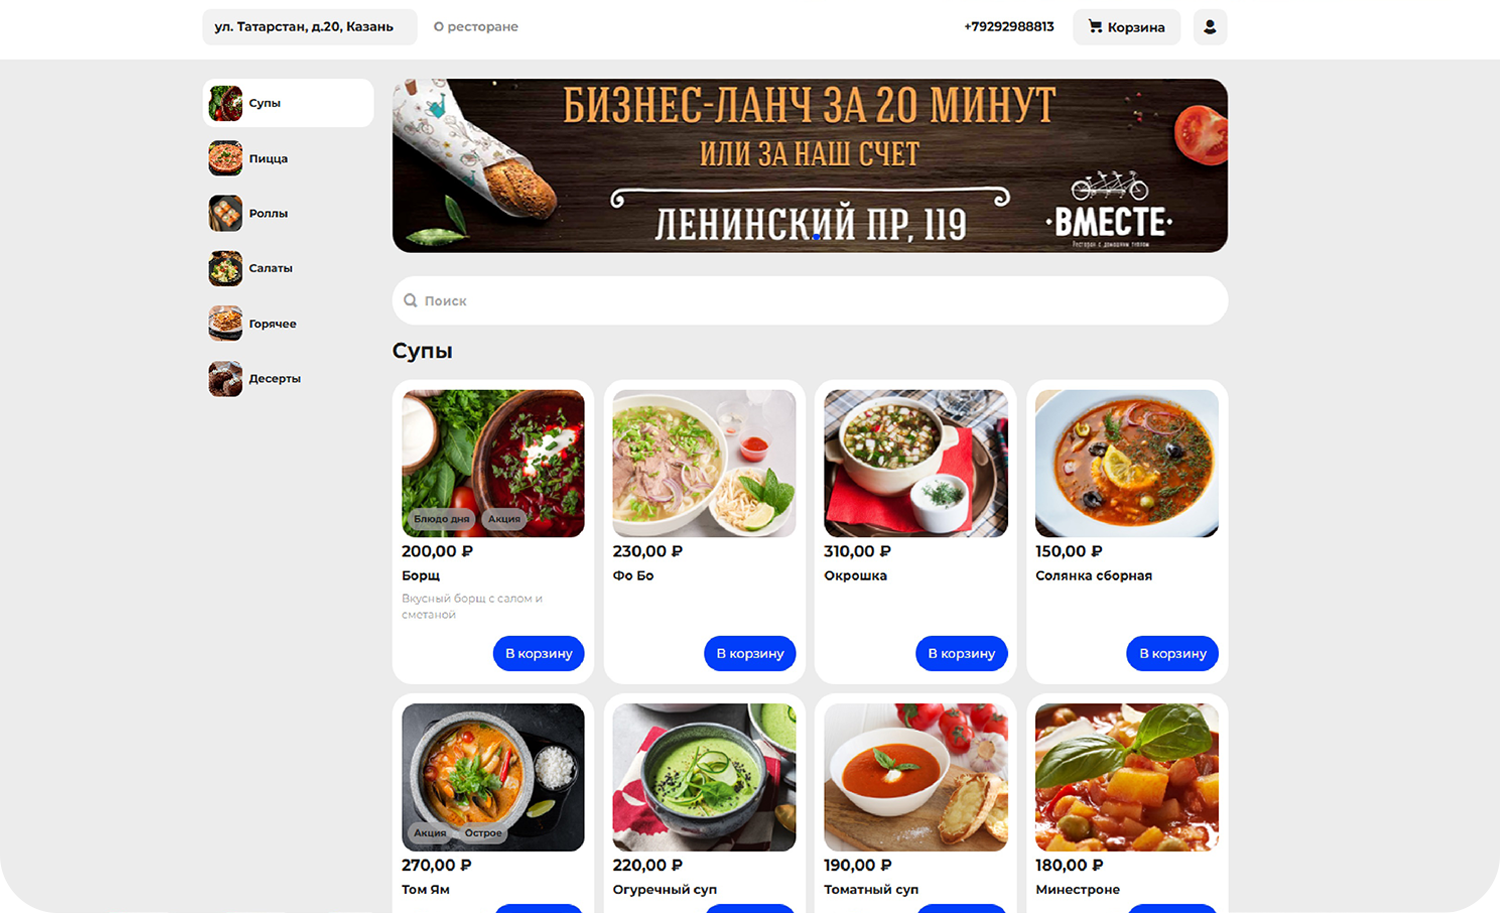
Task: Add Борщ to the cart
Action: point(538,653)
